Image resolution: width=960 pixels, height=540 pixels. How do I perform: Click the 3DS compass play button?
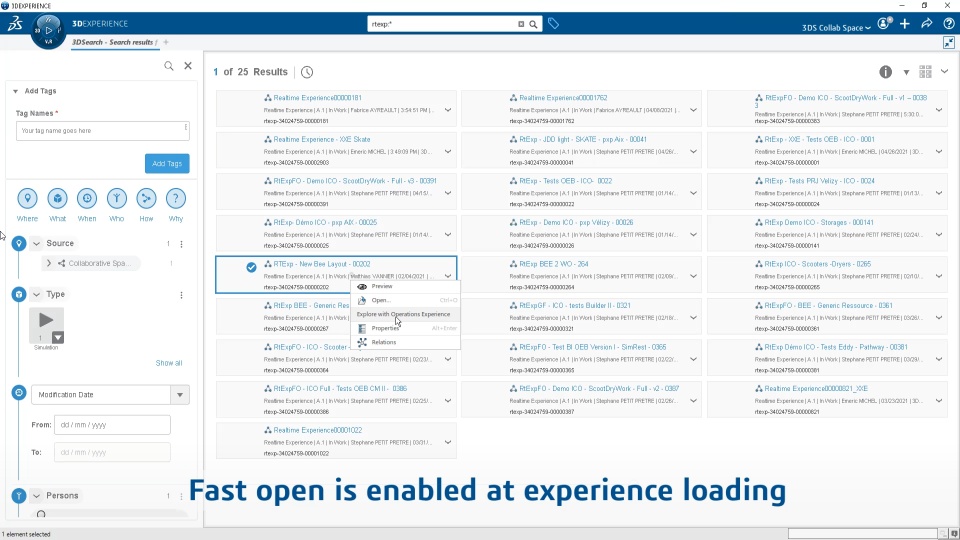click(49, 30)
